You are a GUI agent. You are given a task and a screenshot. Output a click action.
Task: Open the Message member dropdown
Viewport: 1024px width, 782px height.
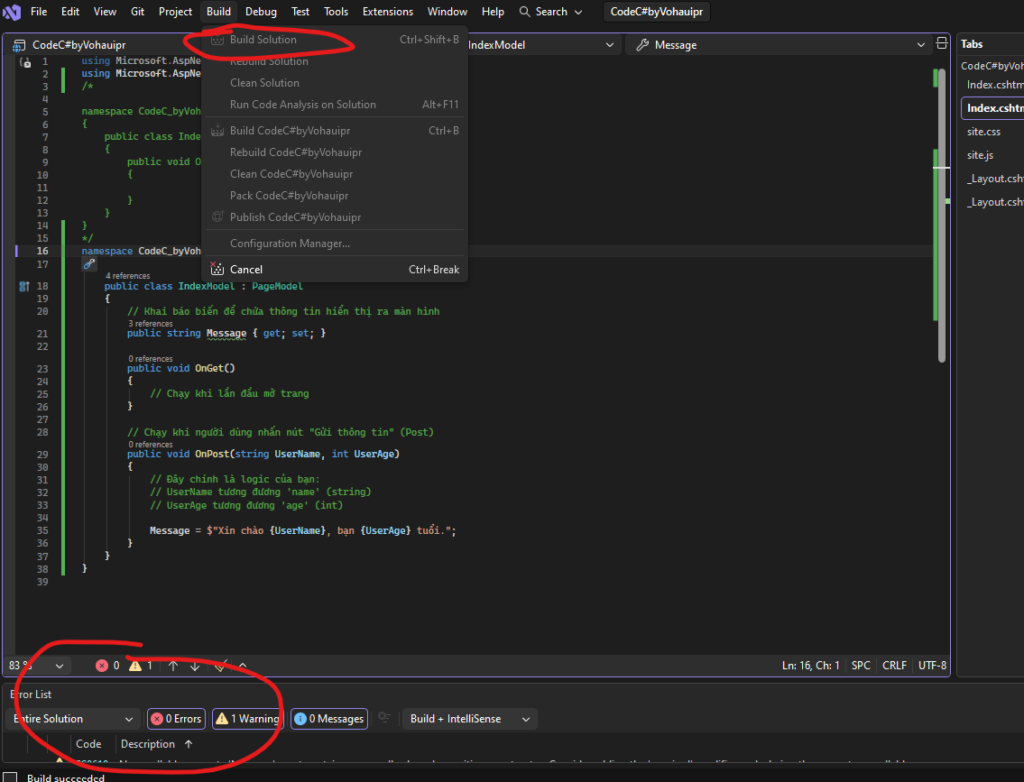[779, 45]
